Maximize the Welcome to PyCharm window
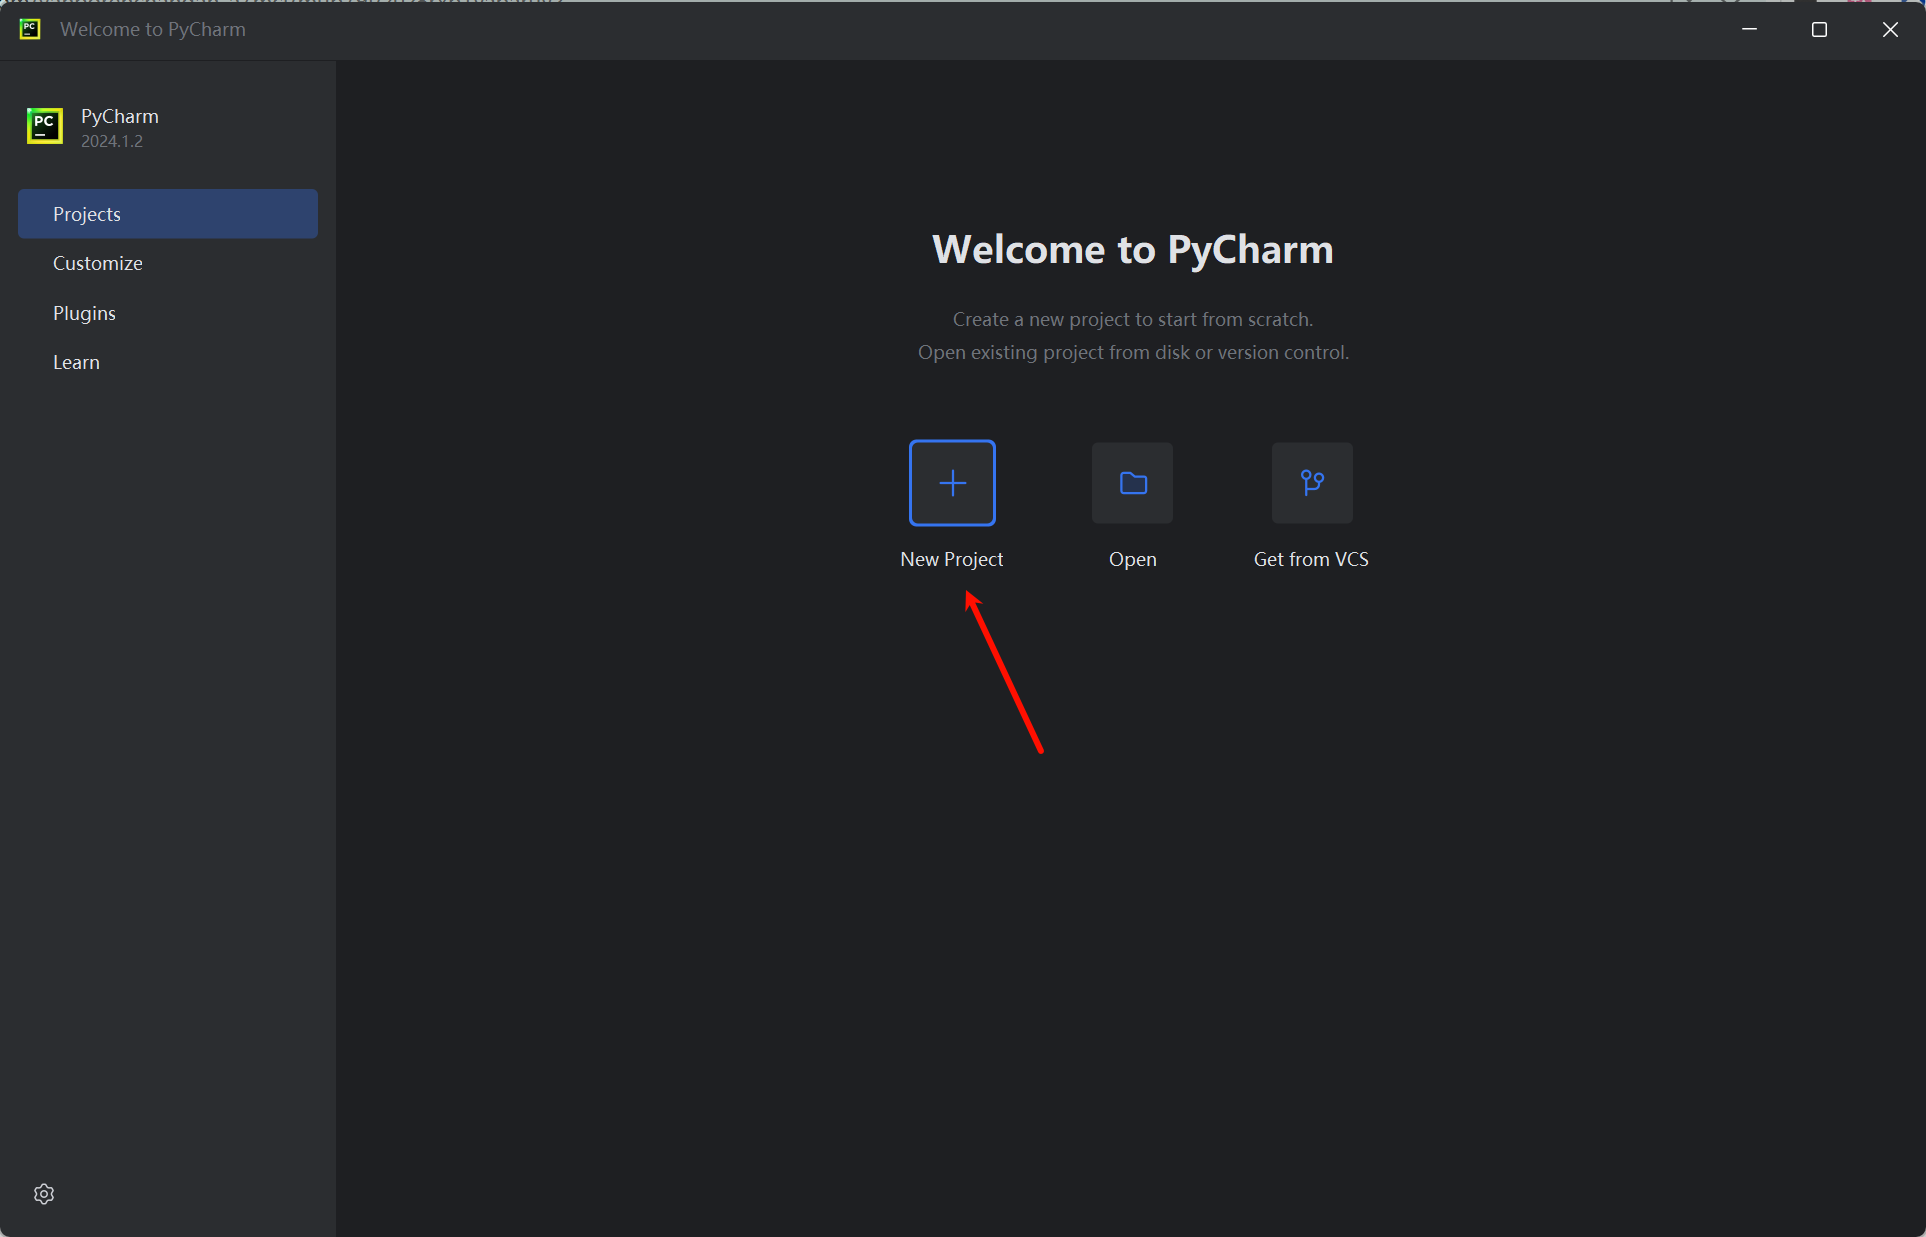The height and width of the screenshot is (1237, 1926). pyautogui.click(x=1819, y=29)
